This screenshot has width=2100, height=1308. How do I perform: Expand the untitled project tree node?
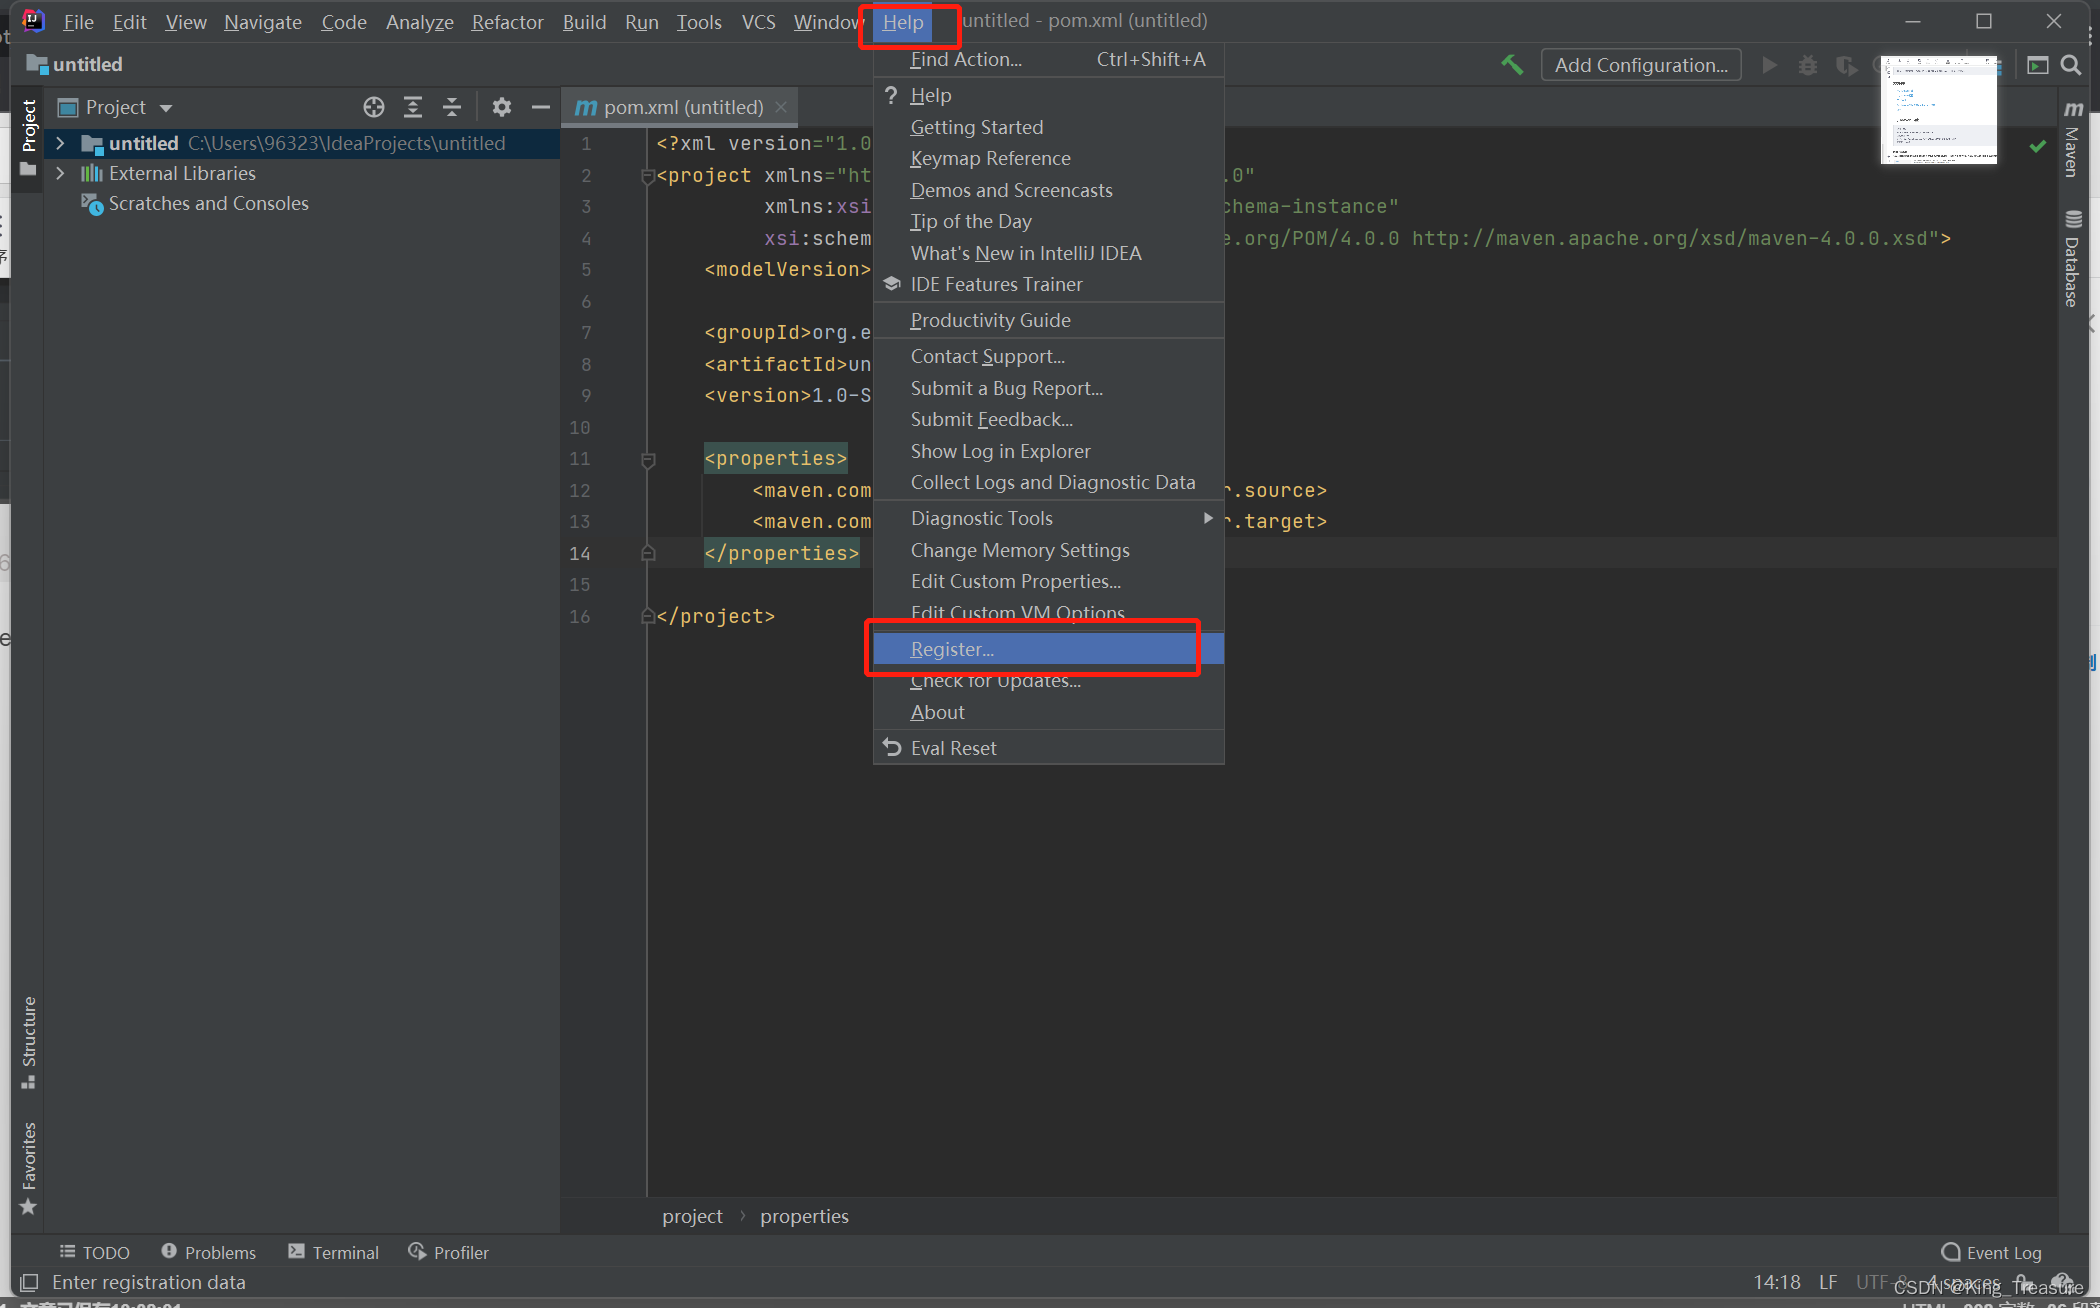[x=60, y=143]
